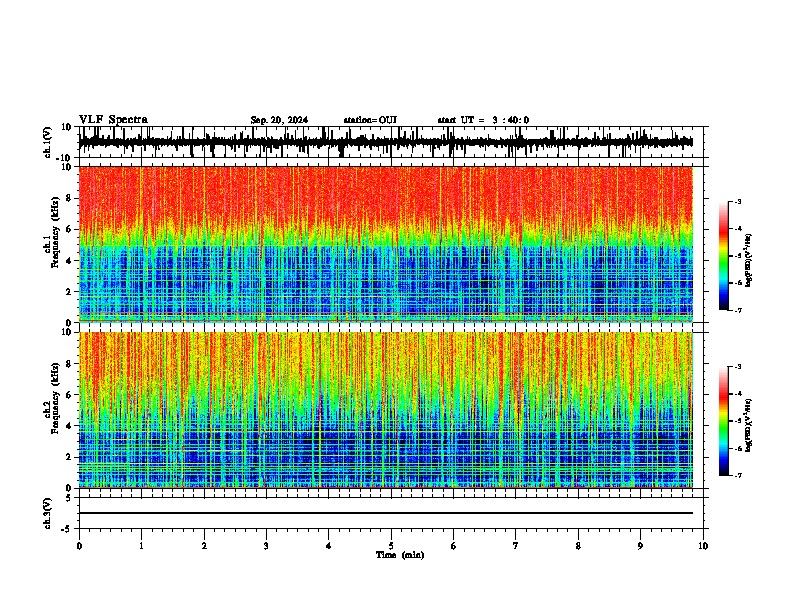
Task: Select the "start UT = 3 : 40: 0" text
Action: pyautogui.click(x=483, y=120)
